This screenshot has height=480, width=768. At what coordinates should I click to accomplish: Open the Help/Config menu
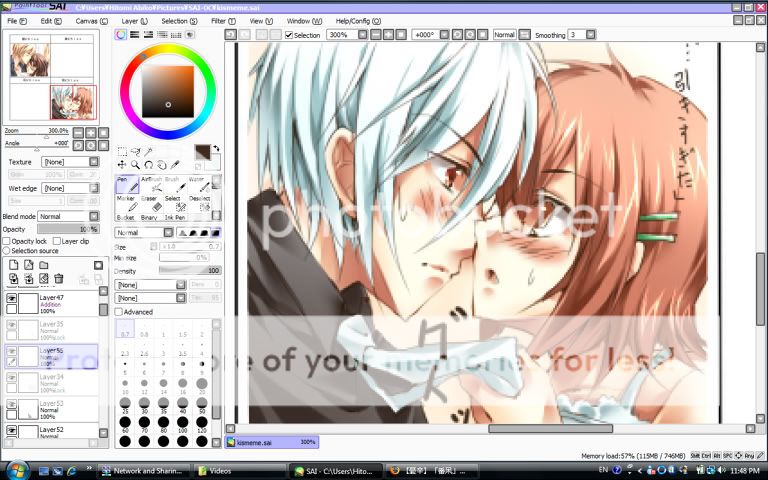pyautogui.click(x=358, y=21)
